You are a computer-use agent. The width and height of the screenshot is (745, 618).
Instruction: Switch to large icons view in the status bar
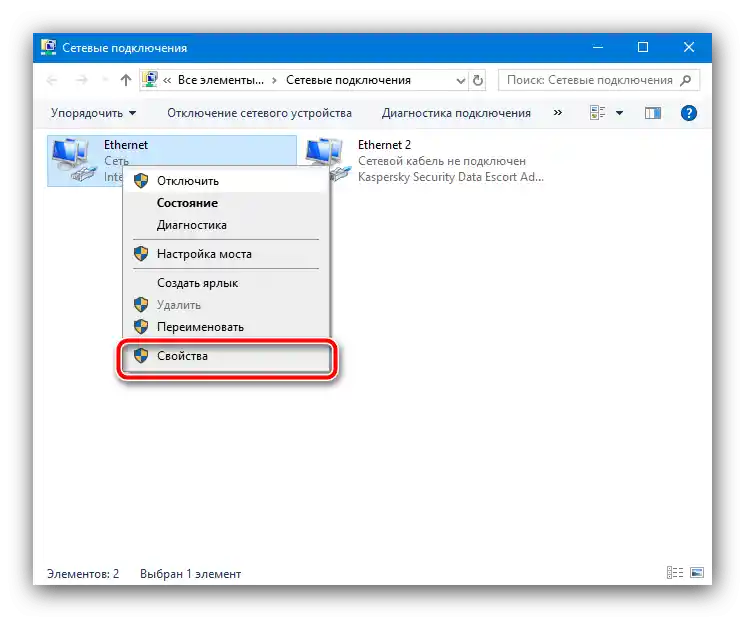(697, 572)
